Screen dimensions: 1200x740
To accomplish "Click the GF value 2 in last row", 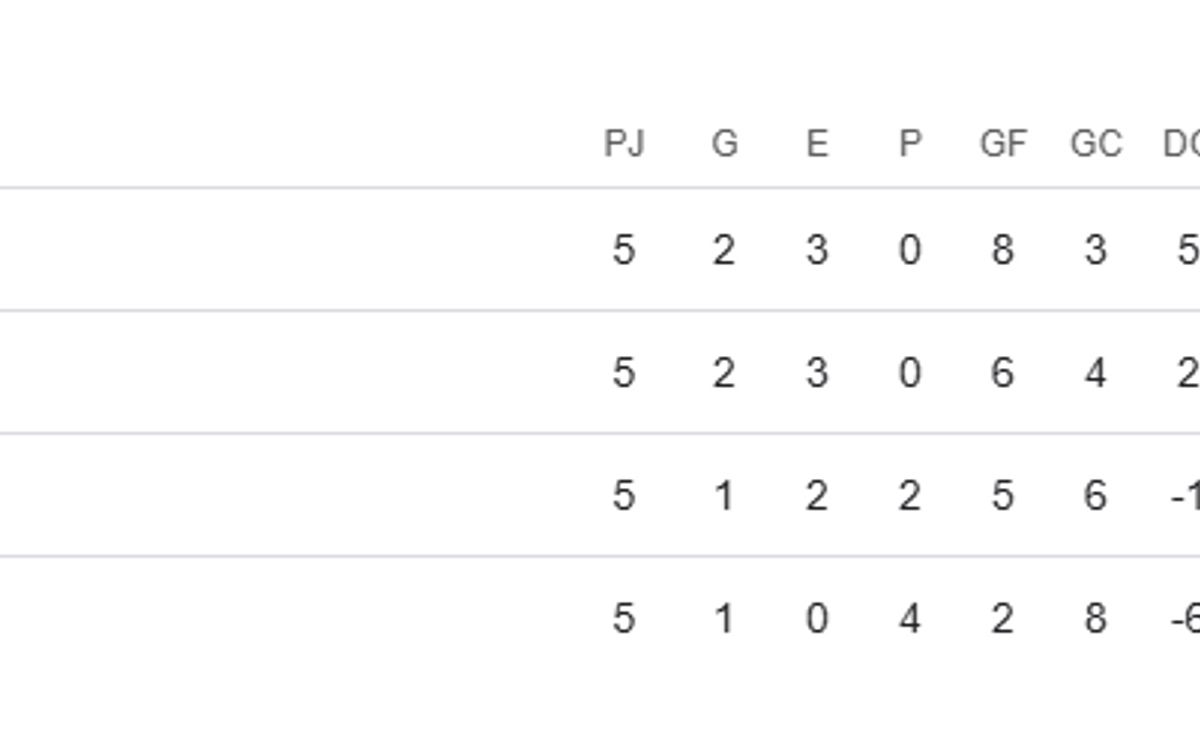I will click(1003, 619).
